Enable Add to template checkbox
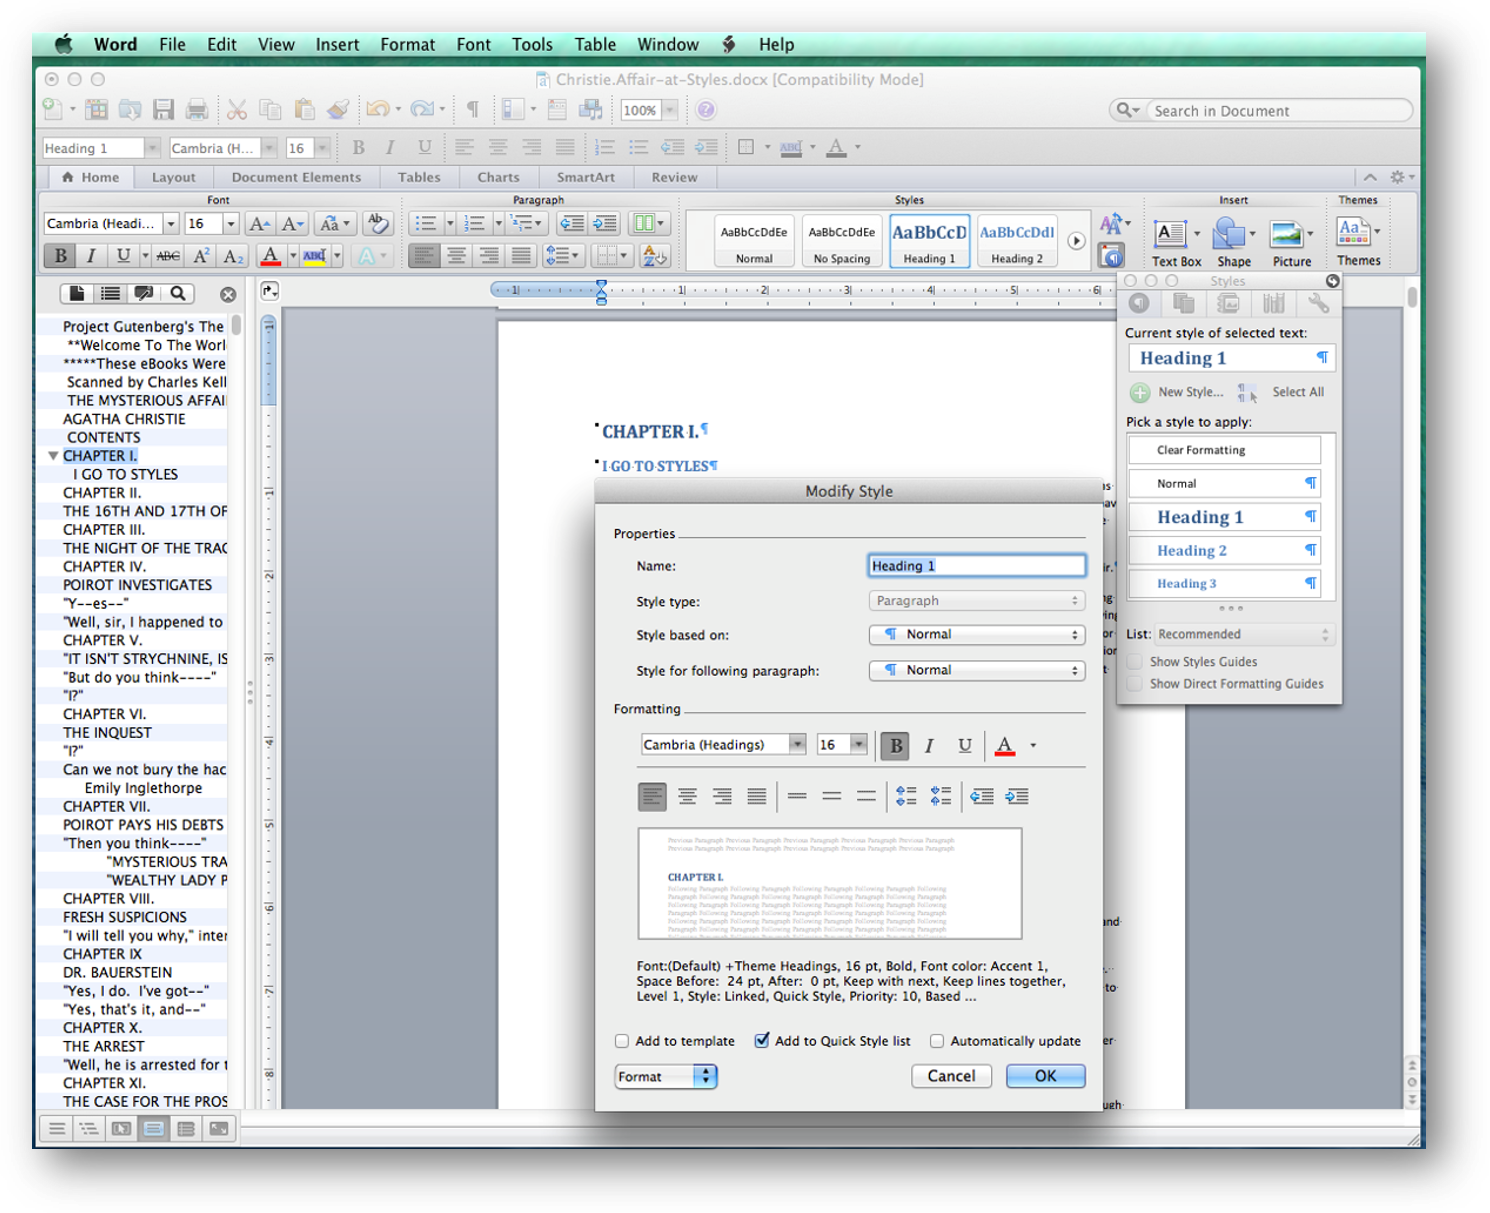1490x1213 pixels. 622,1041
